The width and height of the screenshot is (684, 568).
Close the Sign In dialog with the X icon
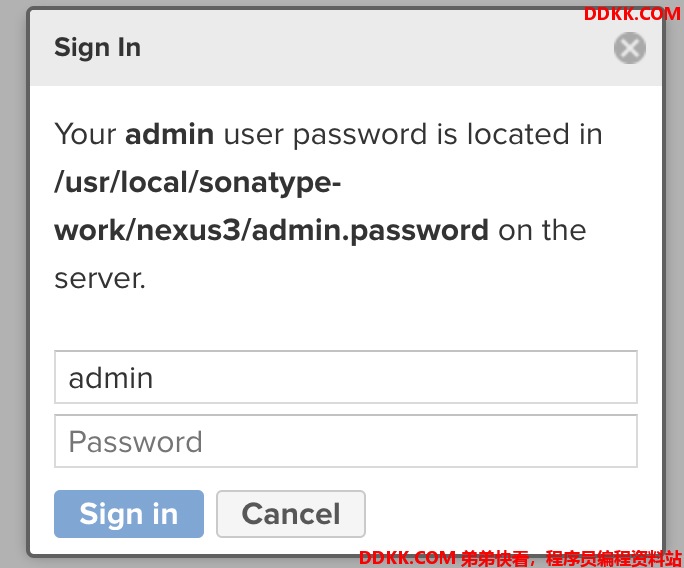[629, 48]
